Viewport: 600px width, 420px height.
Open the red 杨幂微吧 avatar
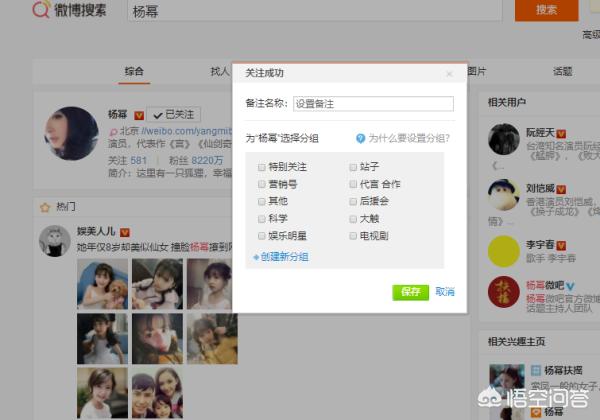point(504,292)
